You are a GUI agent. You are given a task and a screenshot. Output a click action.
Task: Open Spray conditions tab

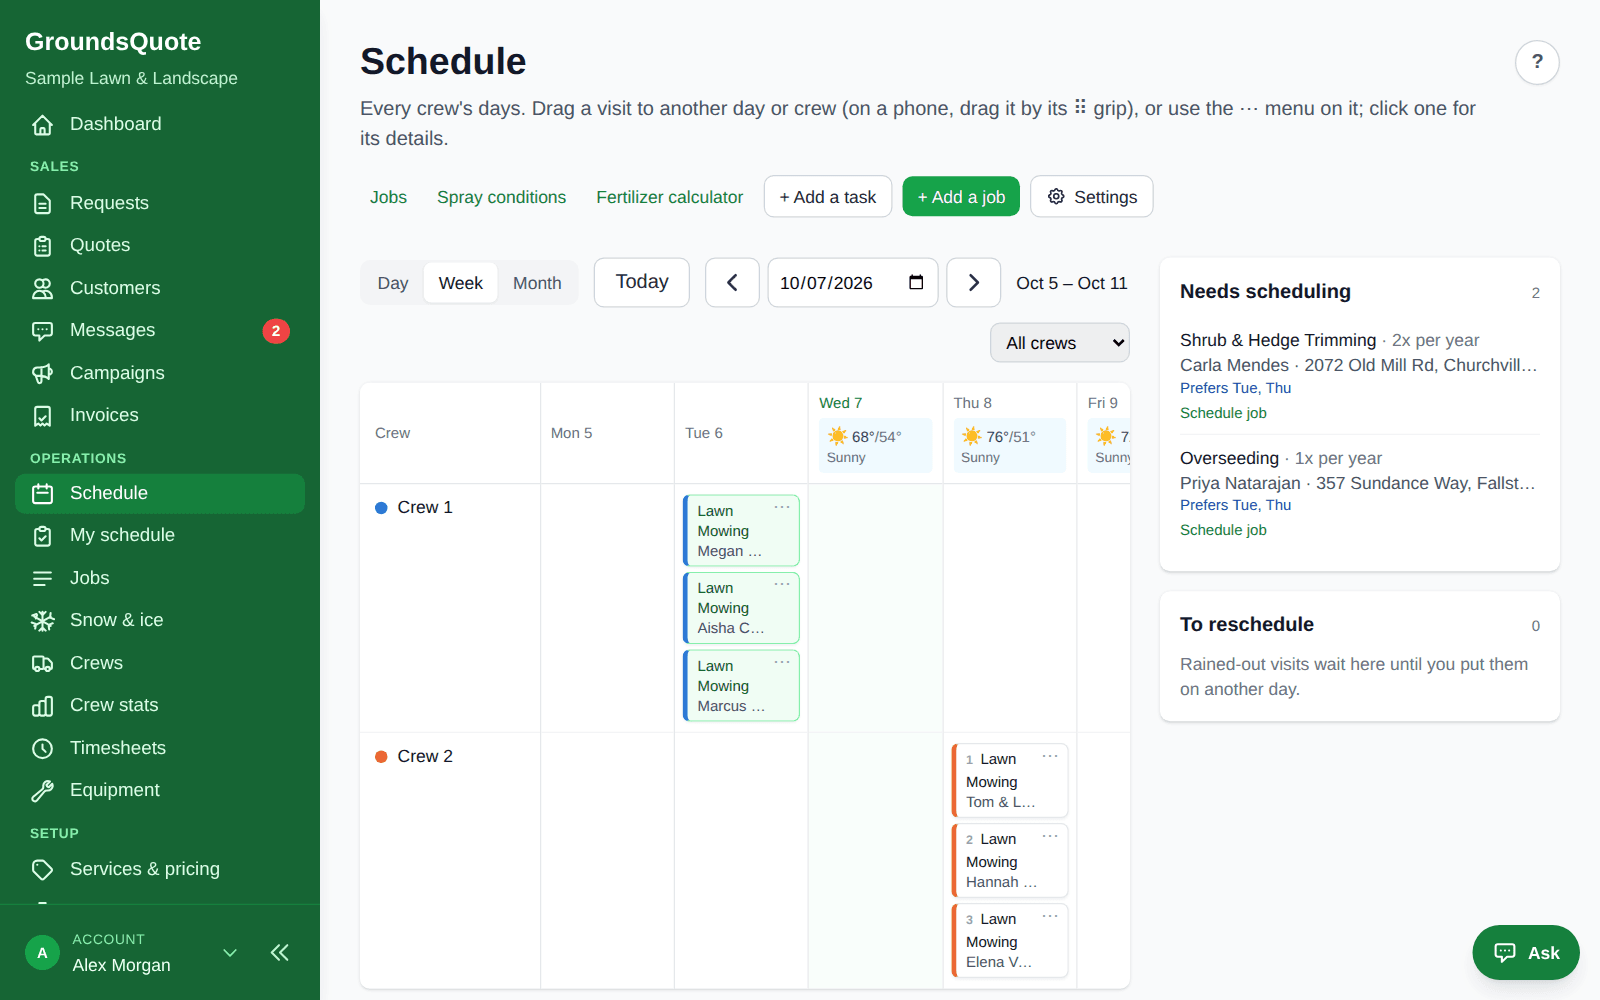(x=501, y=197)
